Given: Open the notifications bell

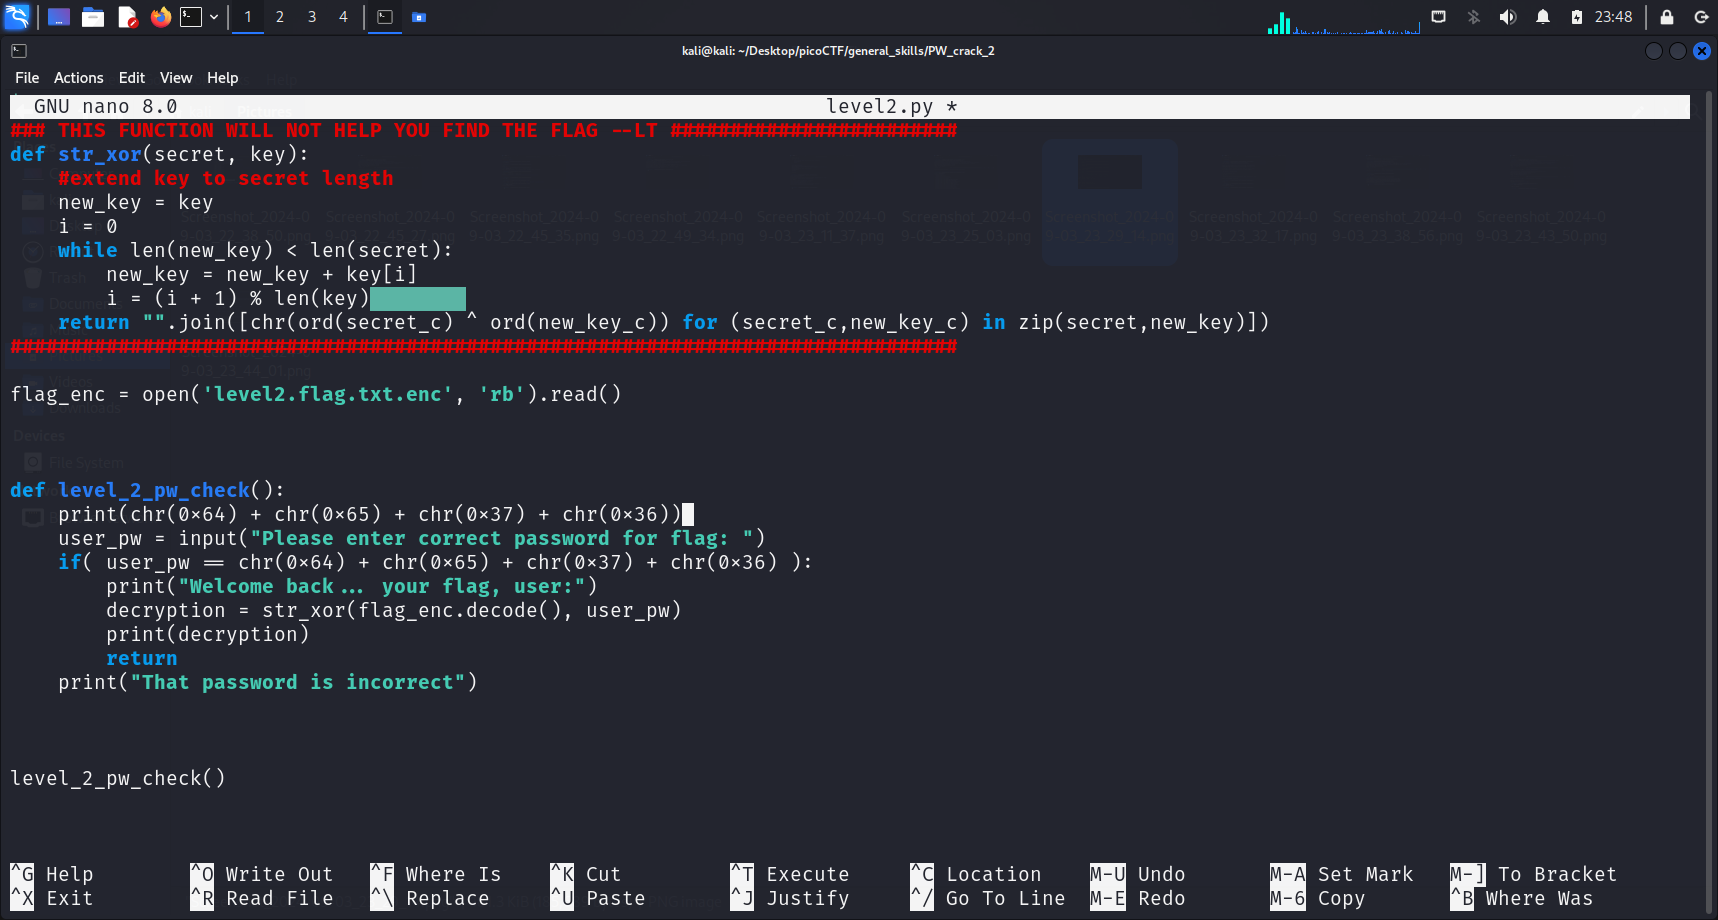Looking at the screenshot, I should click(x=1543, y=17).
